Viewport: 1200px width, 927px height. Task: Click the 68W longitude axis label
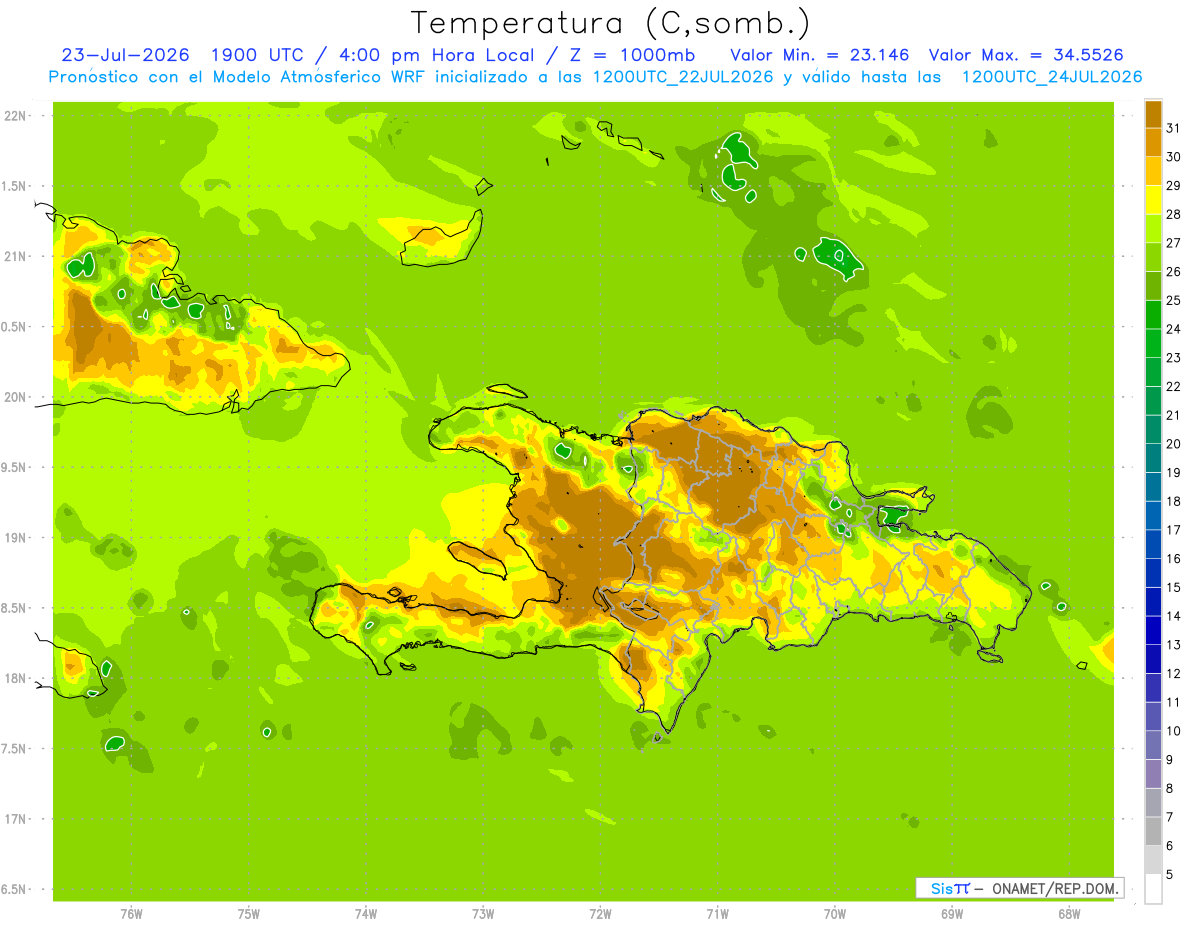[x=1069, y=914]
